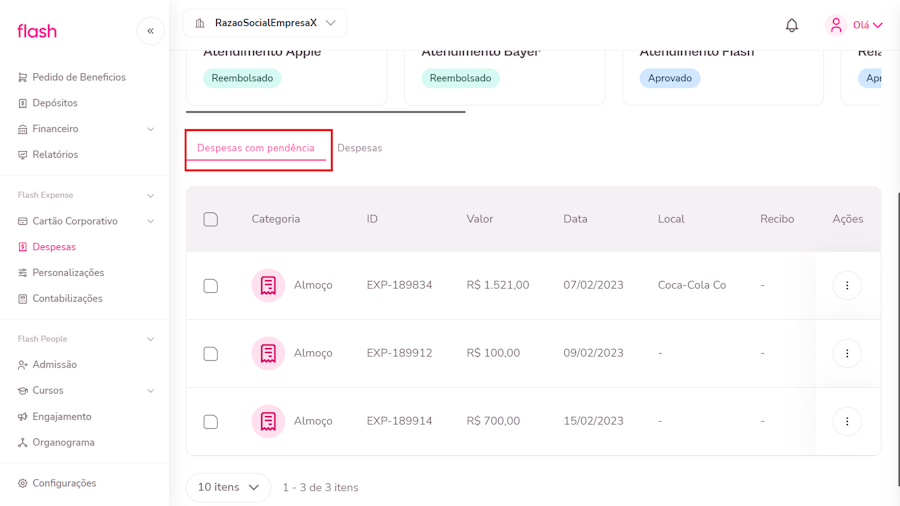Check the box for expense EXP-189914
Image resolution: width=900 pixels, height=506 pixels.
211,422
